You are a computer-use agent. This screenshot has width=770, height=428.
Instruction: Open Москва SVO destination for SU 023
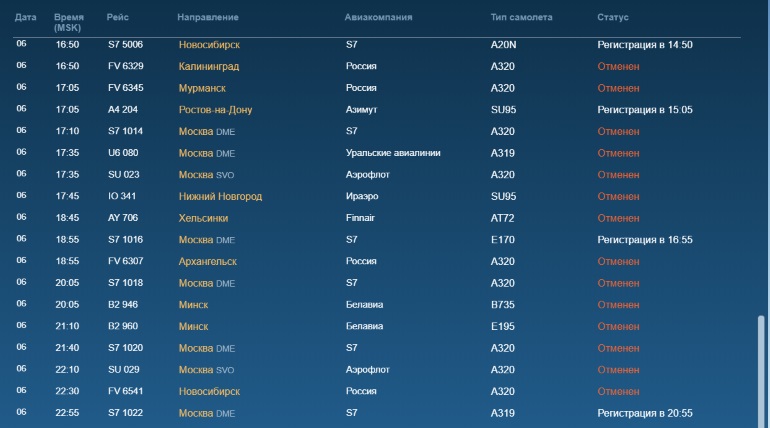click(206, 175)
